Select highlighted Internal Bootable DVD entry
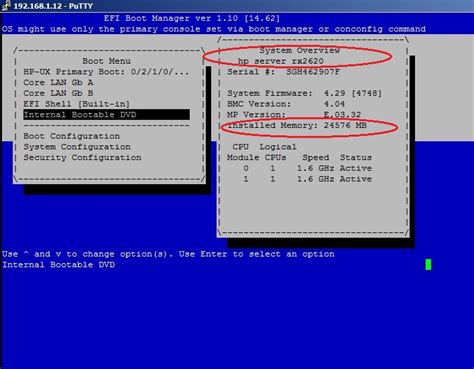 tap(107, 115)
